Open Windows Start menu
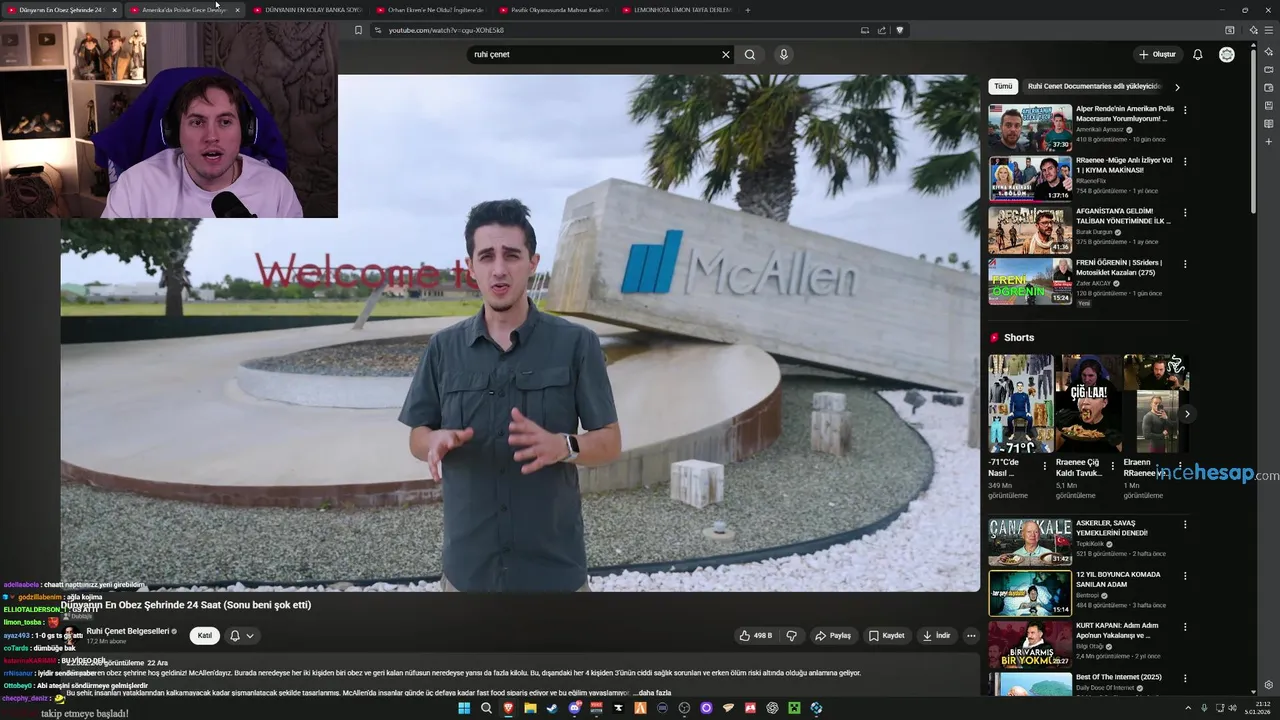The width and height of the screenshot is (1280, 720). coord(464,708)
